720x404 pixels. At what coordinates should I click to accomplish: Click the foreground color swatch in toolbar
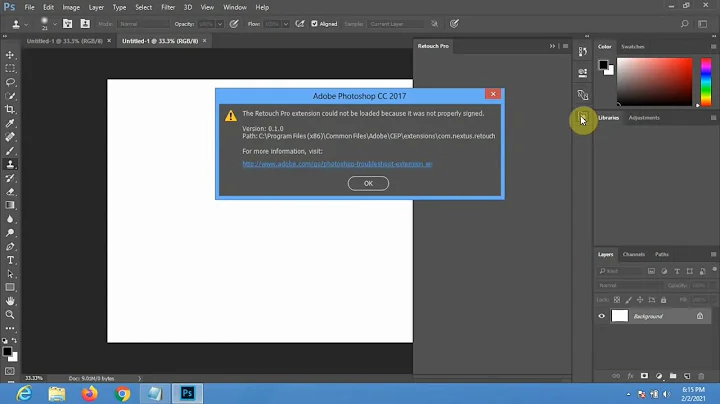[7, 352]
